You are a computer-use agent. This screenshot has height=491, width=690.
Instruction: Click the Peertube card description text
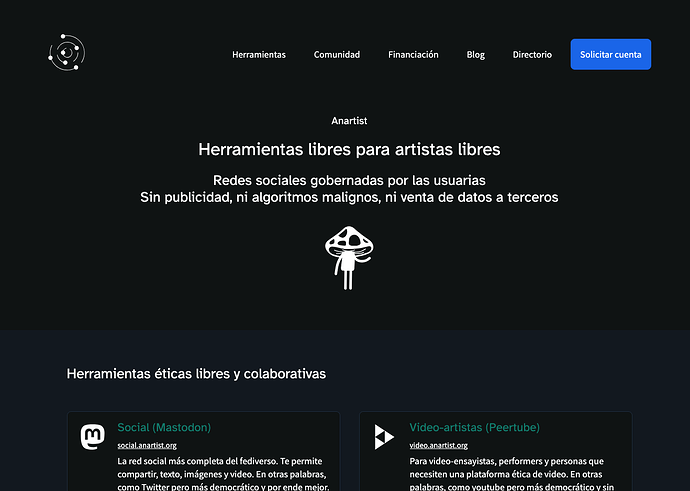(x=514, y=473)
